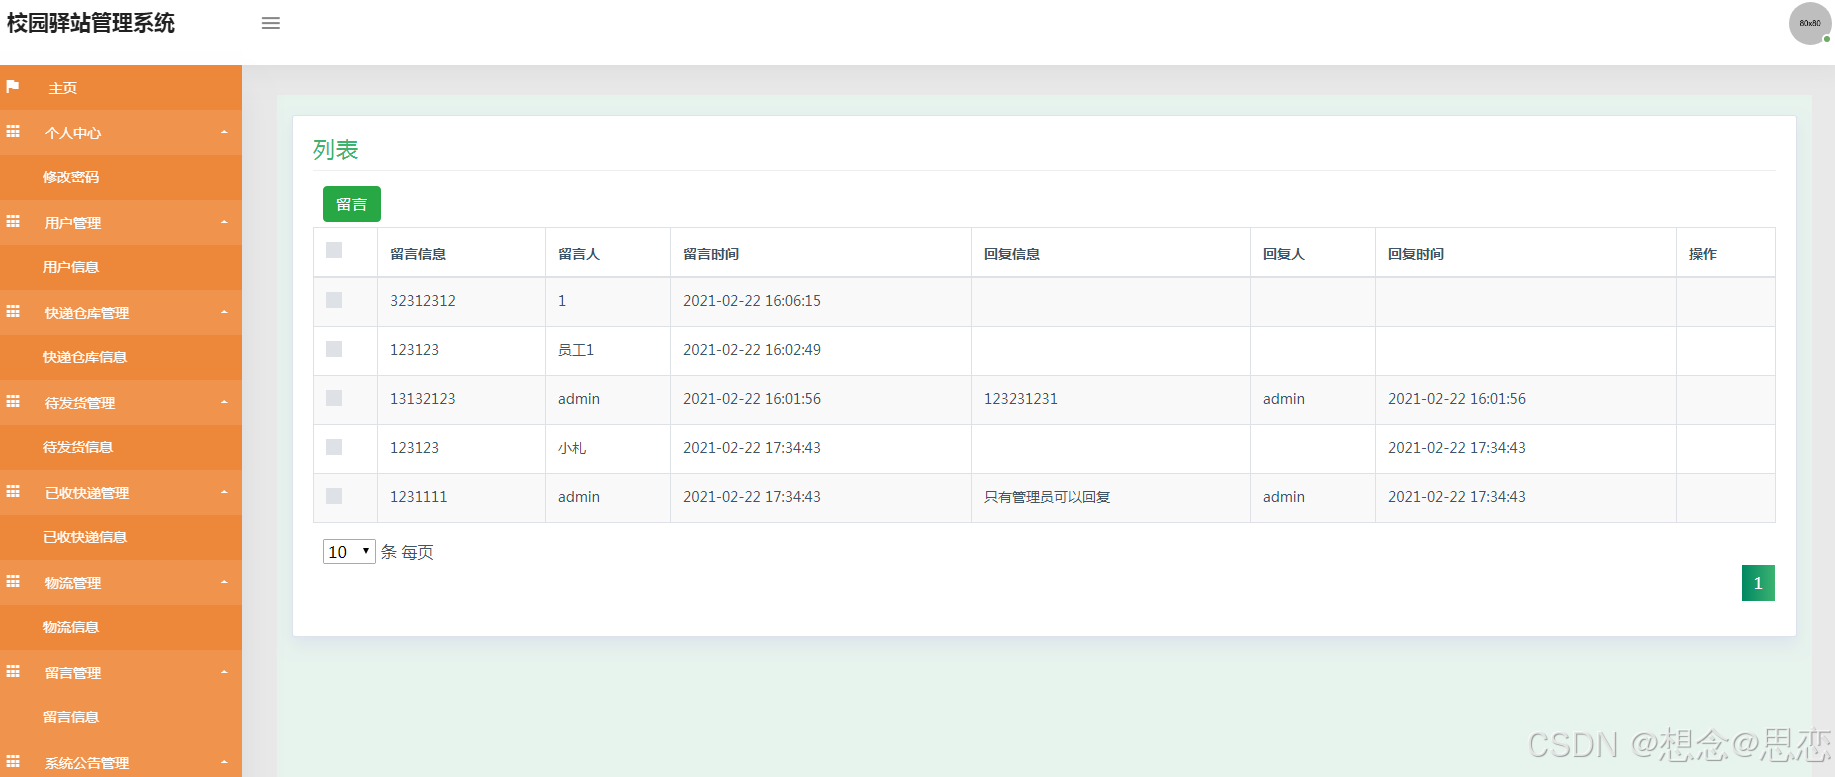
Task: Check the row by 员工1
Action: click(334, 349)
